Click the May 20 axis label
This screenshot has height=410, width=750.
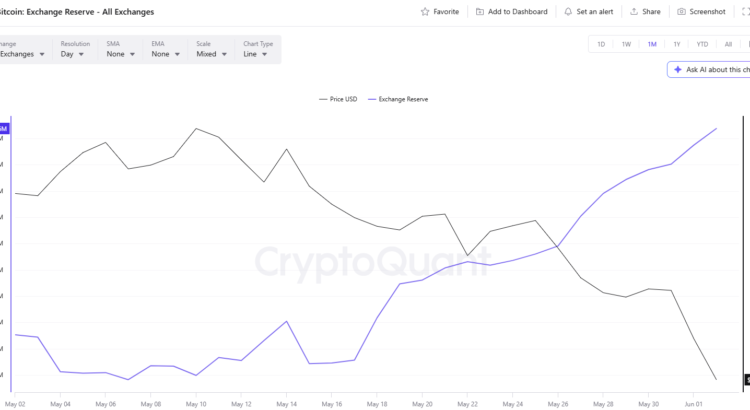click(422, 404)
